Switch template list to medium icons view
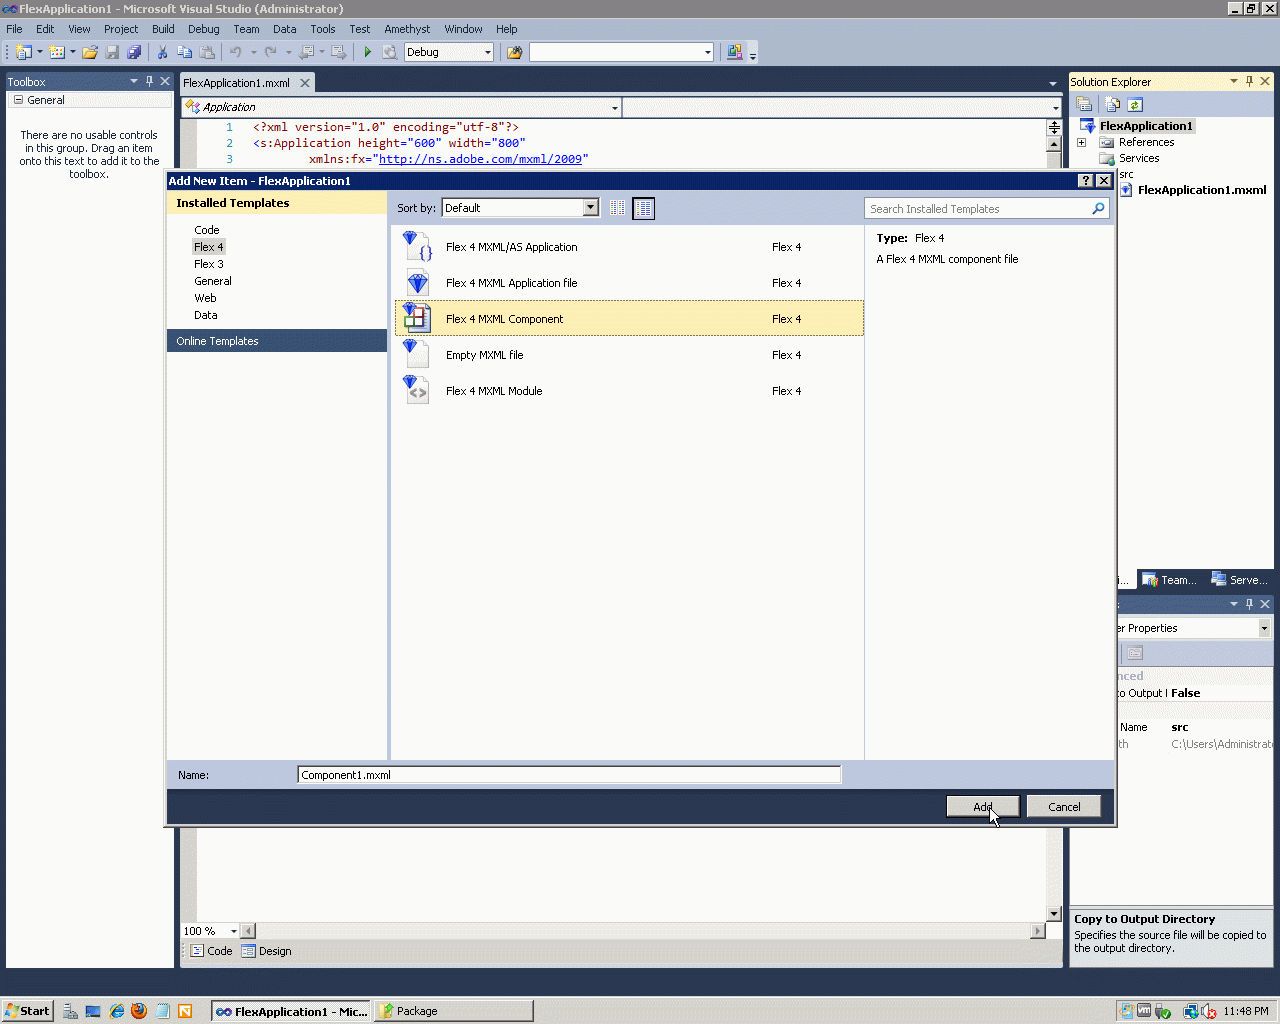Screen dimensions: 1280x1024 (643, 208)
